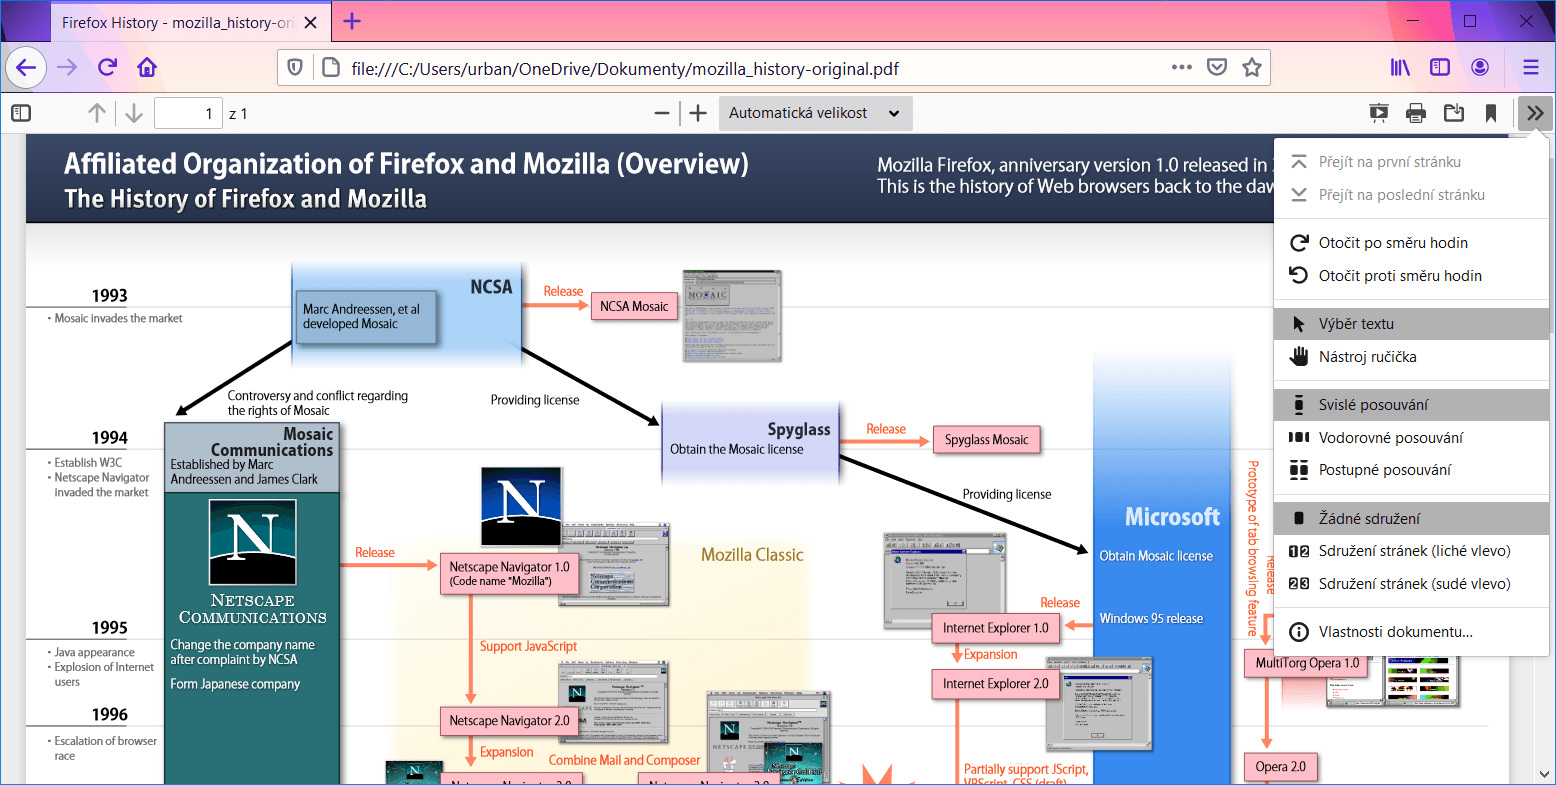This screenshot has height=785, width=1556.
Task: Choose Svislé posouvání scrolling mode
Action: (x=1412, y=405)
